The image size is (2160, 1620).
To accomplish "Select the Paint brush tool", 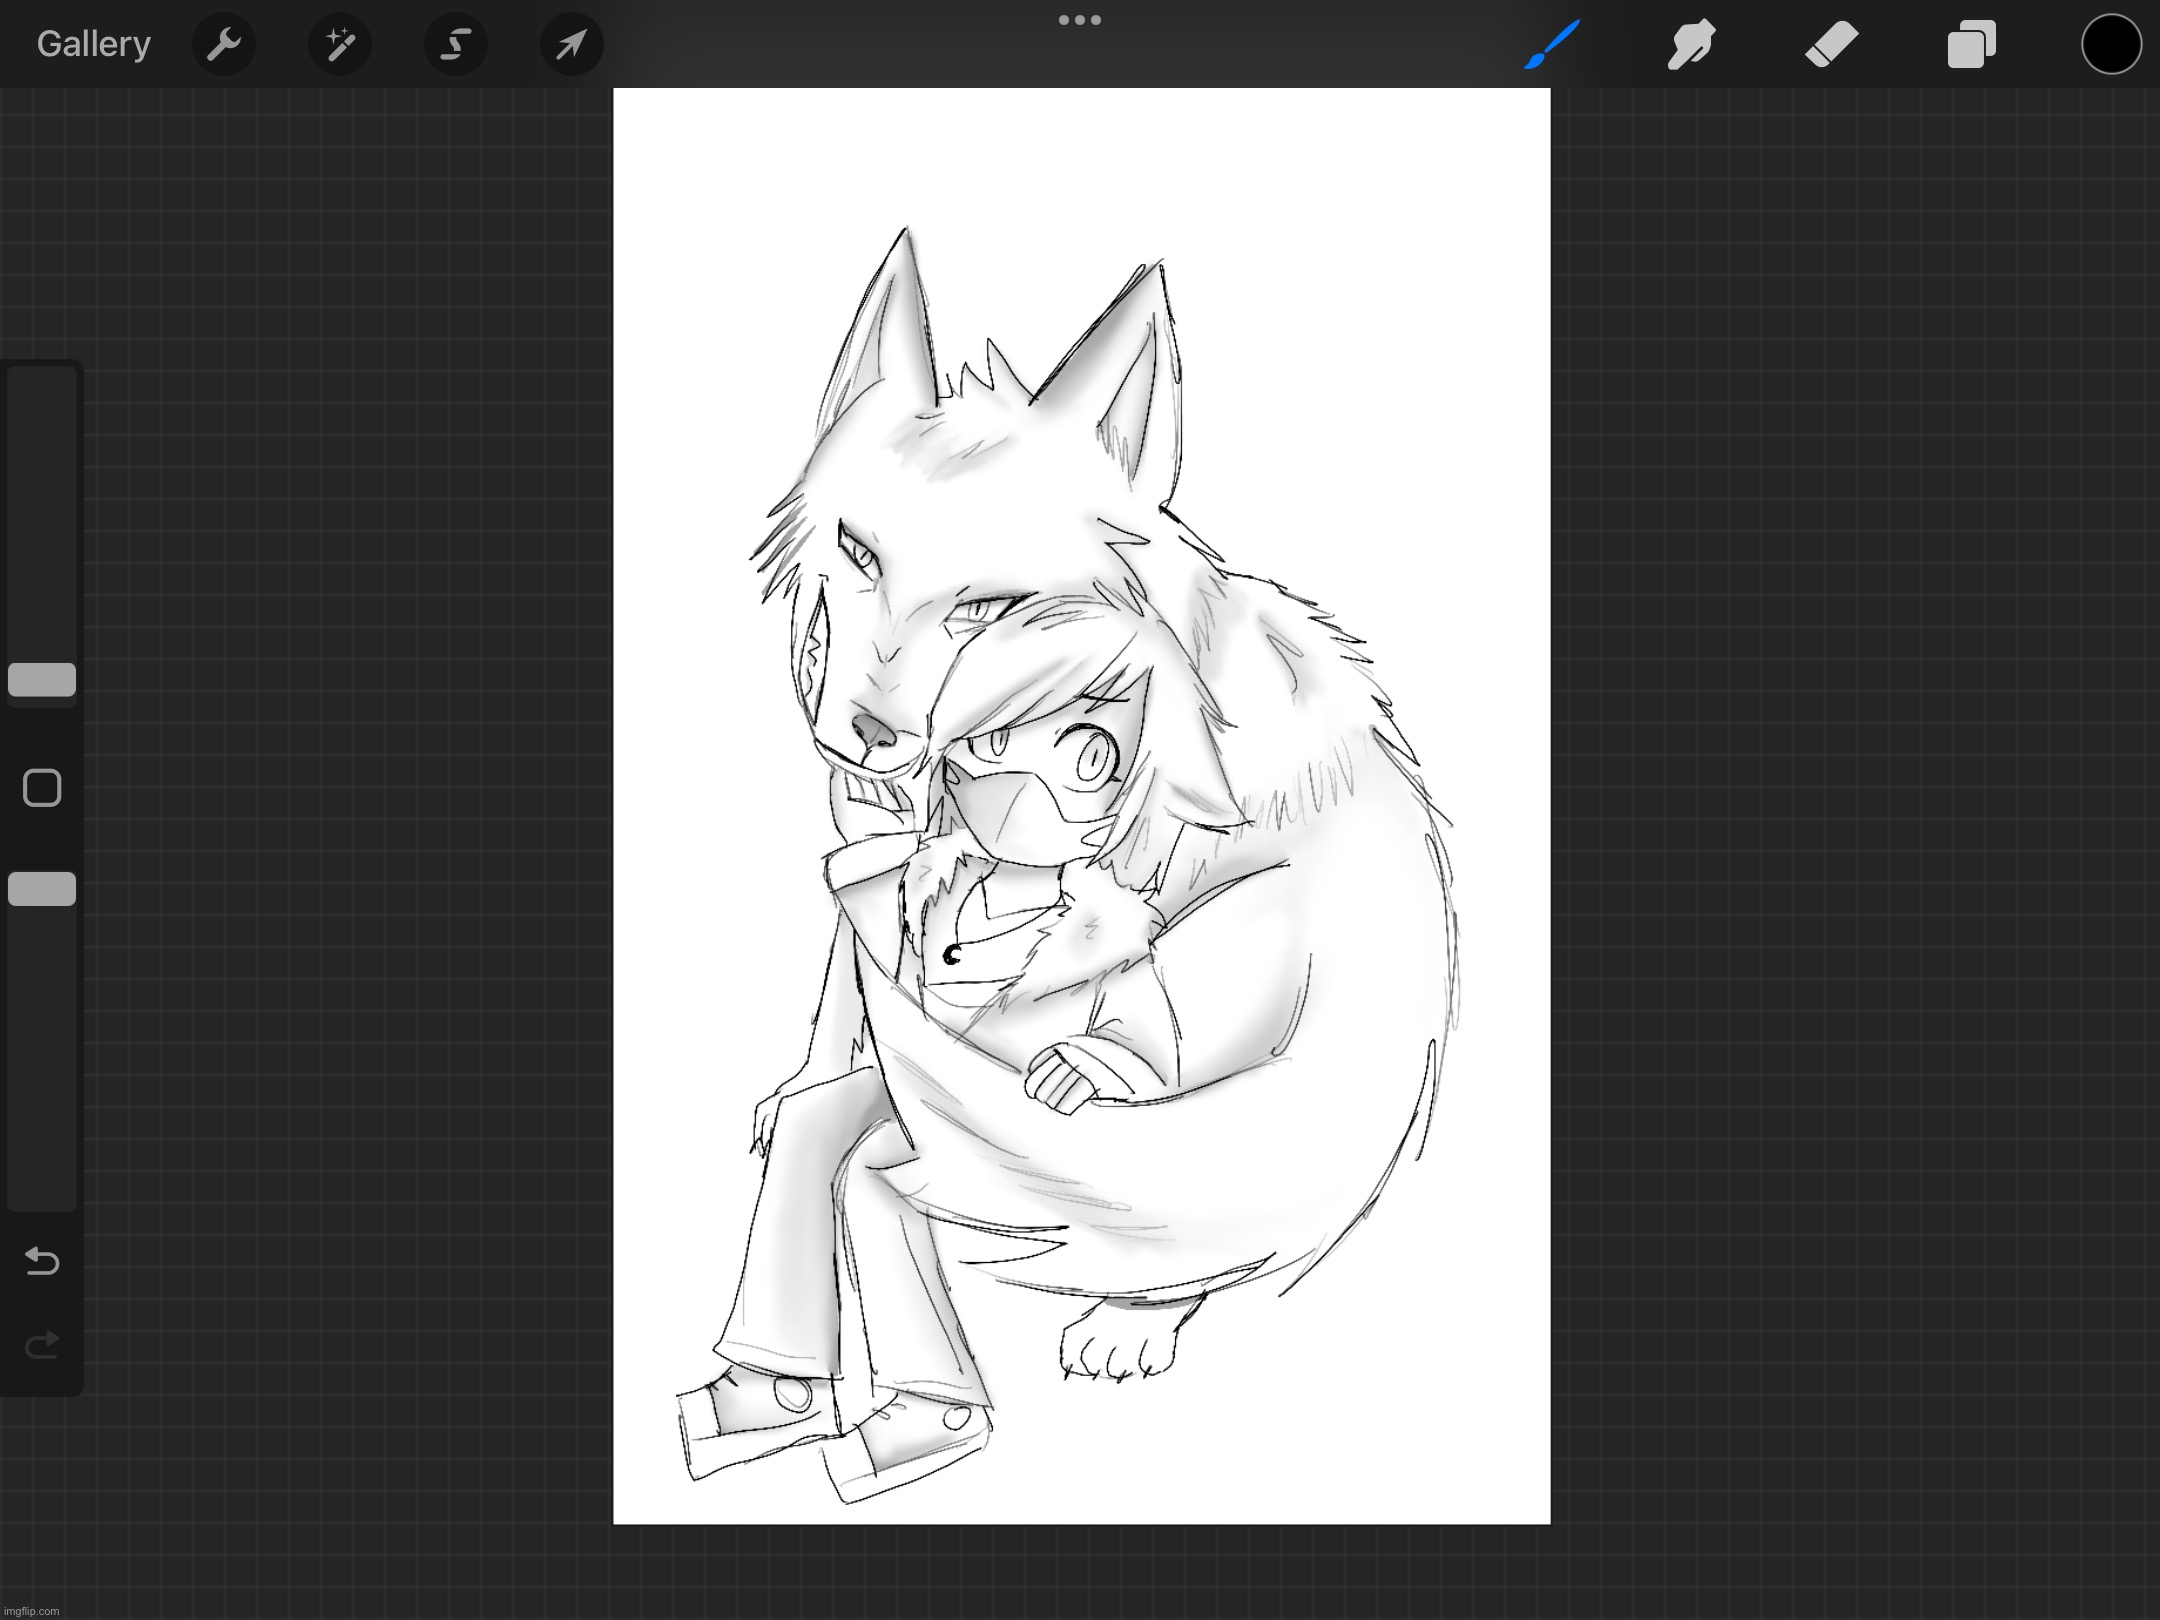I will 1552,44.
